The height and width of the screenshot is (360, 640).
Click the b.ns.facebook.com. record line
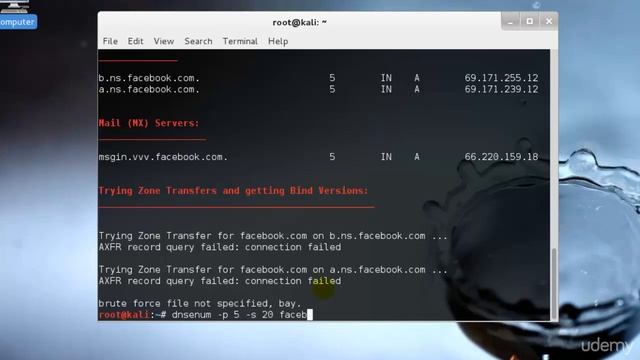(318, 78)
